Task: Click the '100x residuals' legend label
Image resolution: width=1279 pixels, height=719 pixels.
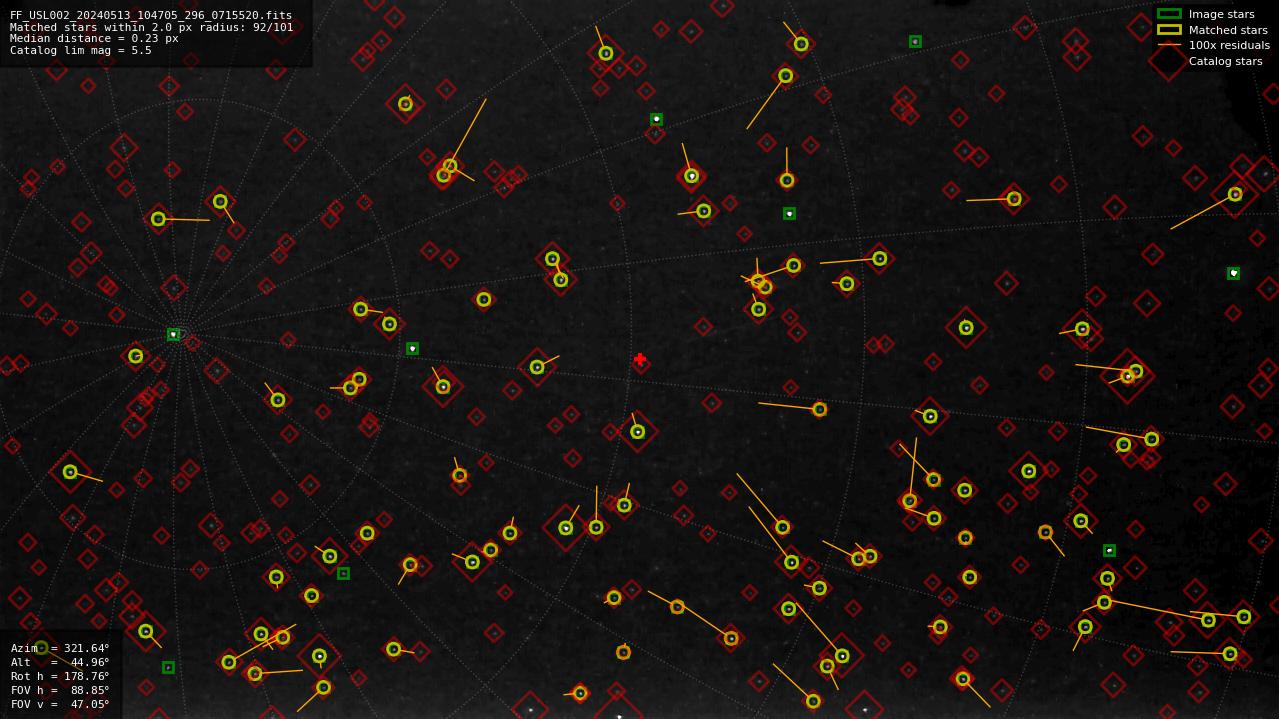Action: point(1229,45)
